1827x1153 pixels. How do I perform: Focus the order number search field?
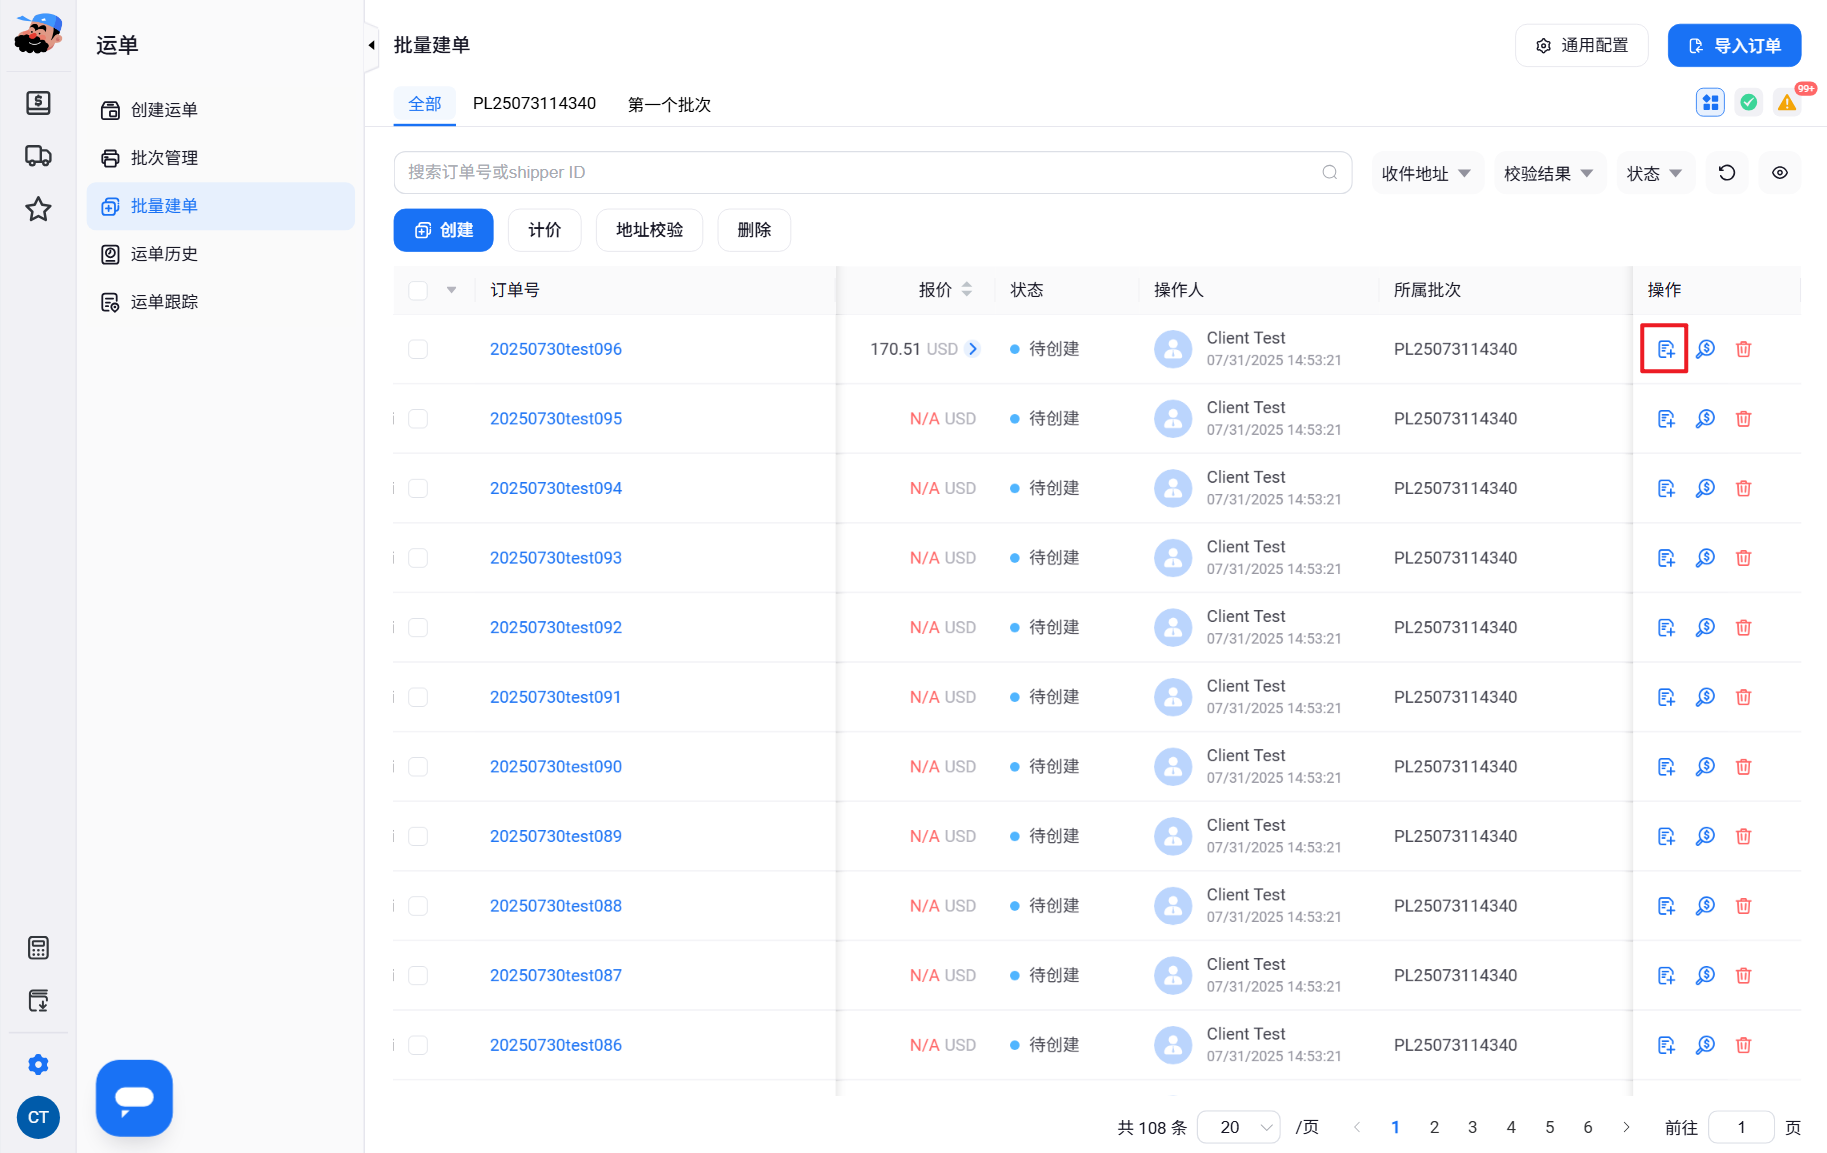click(x=873, y=172)
